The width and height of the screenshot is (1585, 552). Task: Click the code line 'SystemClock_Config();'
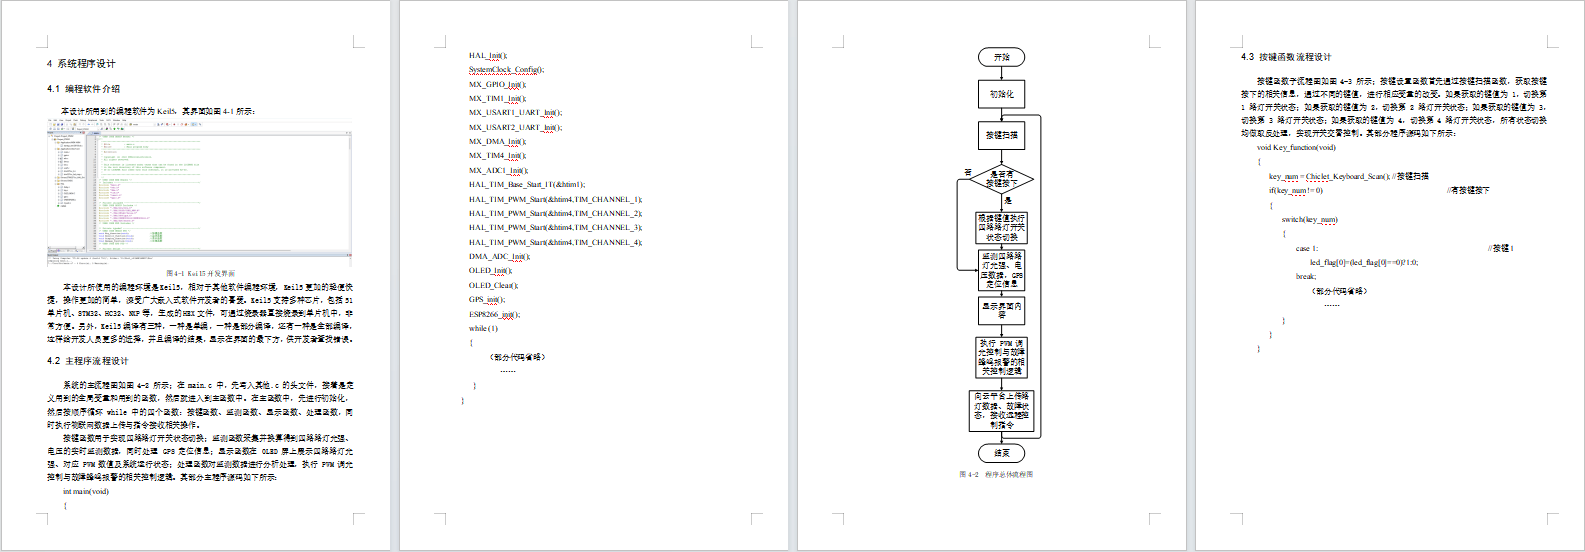point(507,70)
